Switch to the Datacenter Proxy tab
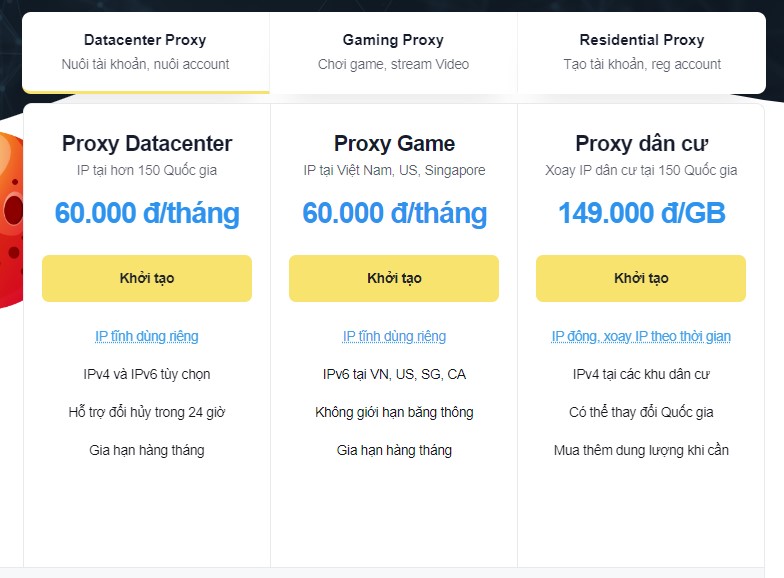 click(x=146, y=52)
